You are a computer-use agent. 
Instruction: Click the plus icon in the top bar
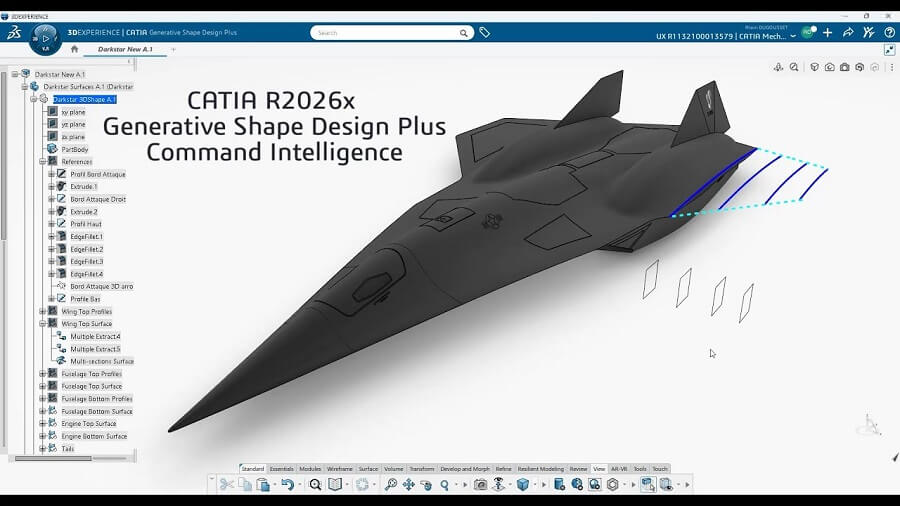tap(827, 33)
